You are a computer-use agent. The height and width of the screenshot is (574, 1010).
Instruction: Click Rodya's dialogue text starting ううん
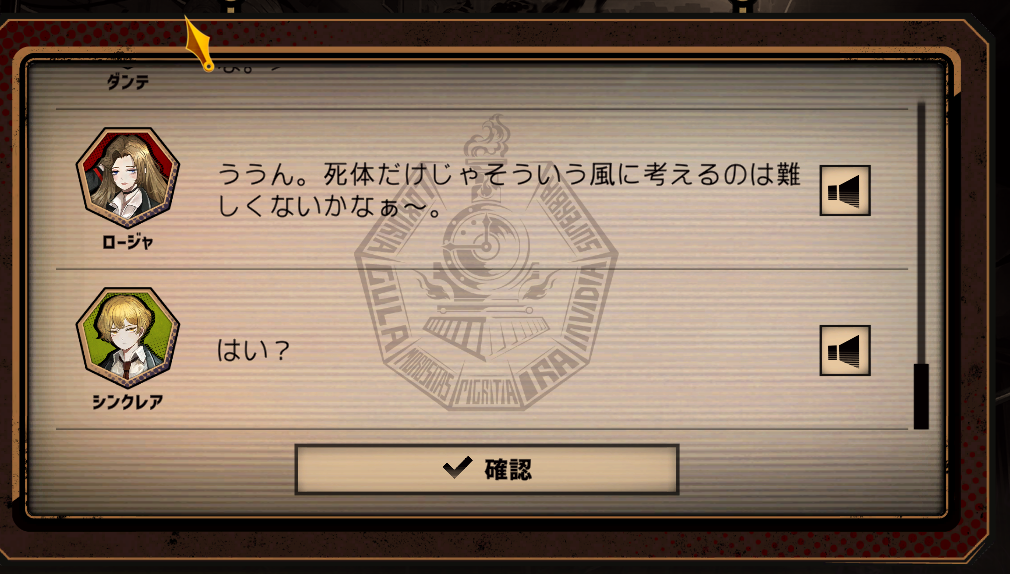click(509, 190)
